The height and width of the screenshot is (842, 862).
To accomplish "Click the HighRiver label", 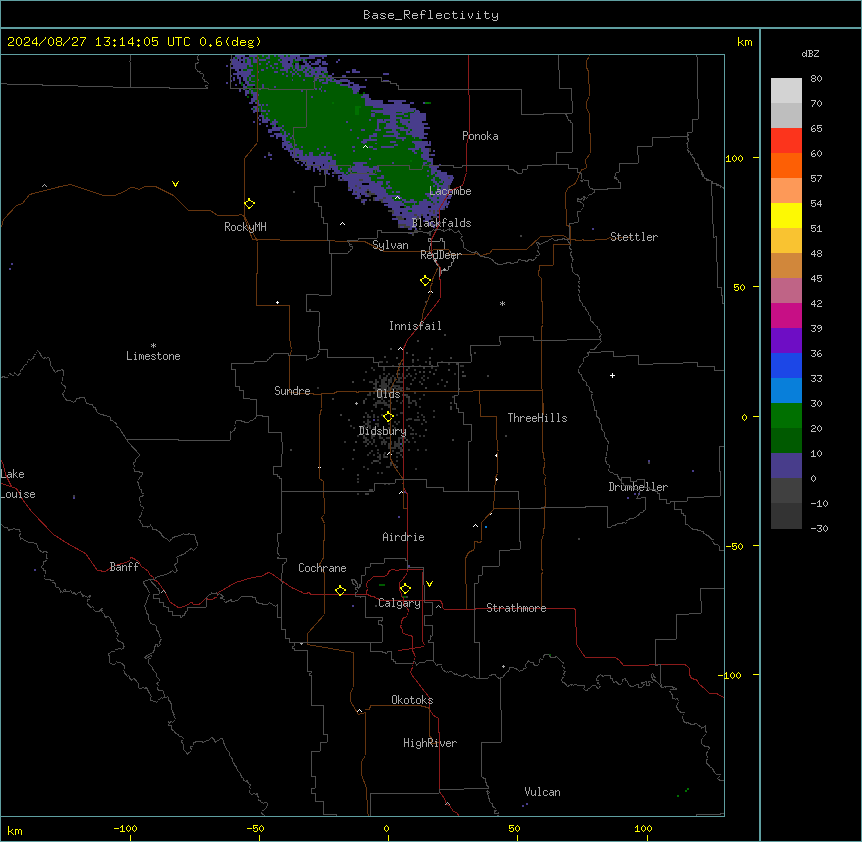I will 430,743.
